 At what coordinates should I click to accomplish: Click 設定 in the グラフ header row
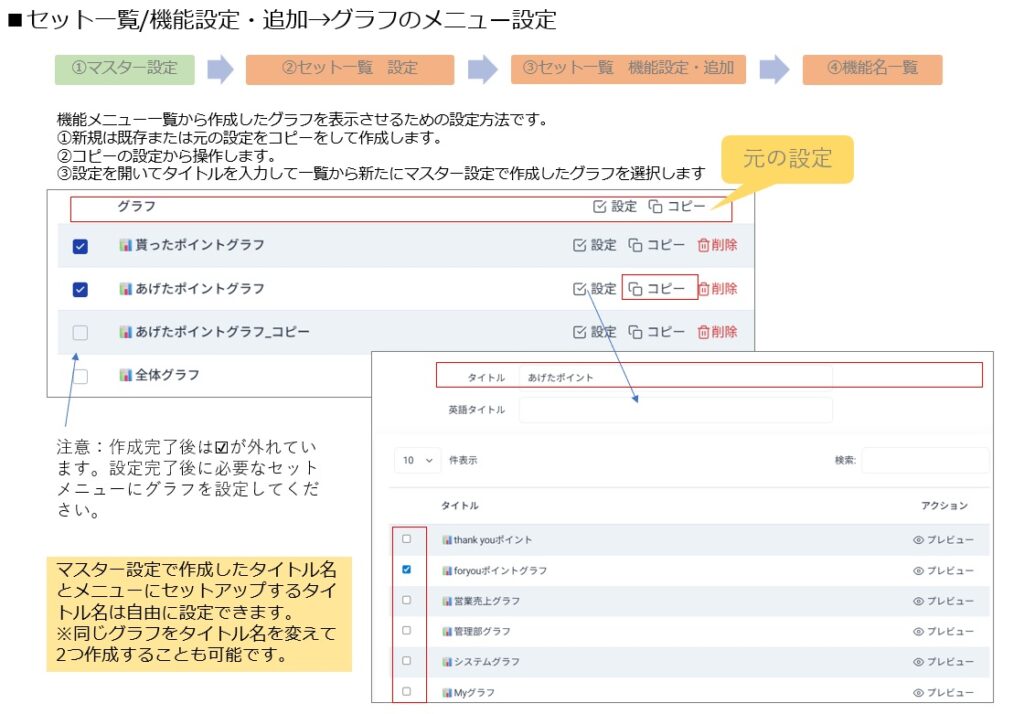point(614,207)
